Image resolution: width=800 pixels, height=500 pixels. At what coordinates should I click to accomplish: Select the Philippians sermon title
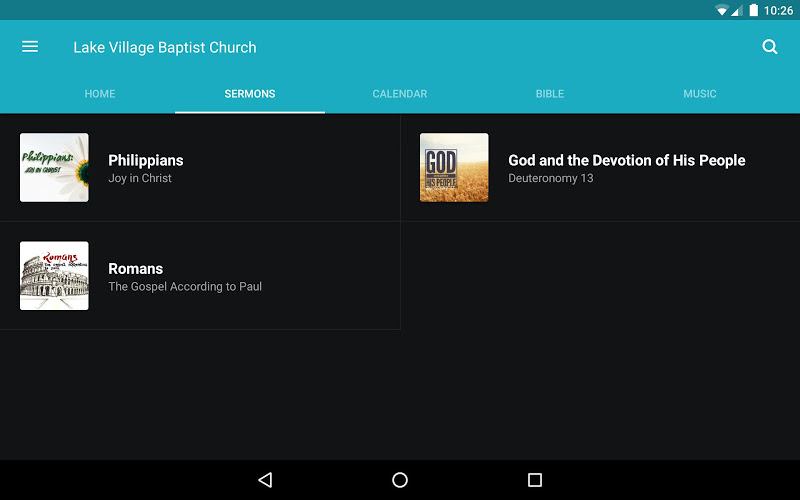tap(145, 160)
